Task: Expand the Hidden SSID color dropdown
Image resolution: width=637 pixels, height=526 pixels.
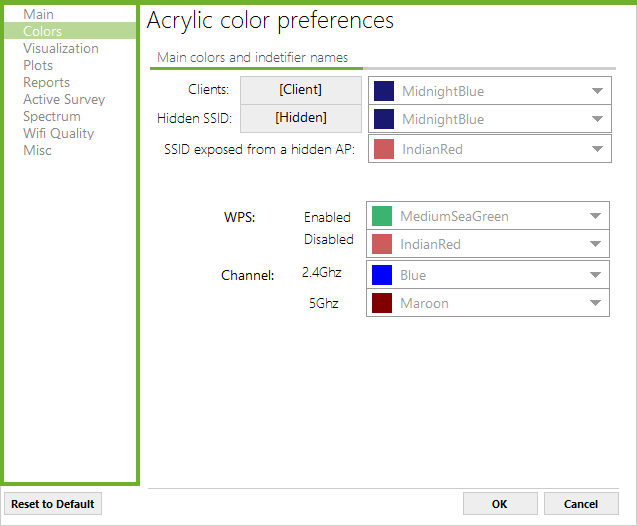Action: (597, 119)
